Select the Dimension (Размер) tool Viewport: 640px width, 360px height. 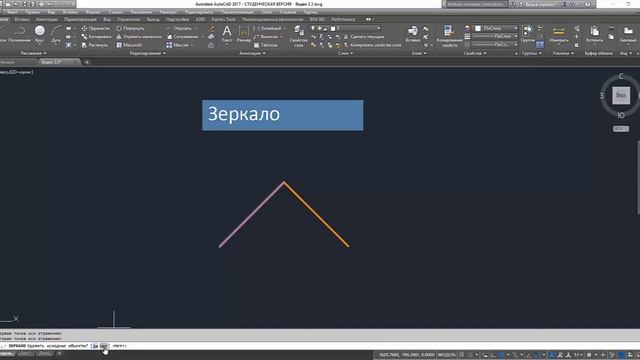244,34
